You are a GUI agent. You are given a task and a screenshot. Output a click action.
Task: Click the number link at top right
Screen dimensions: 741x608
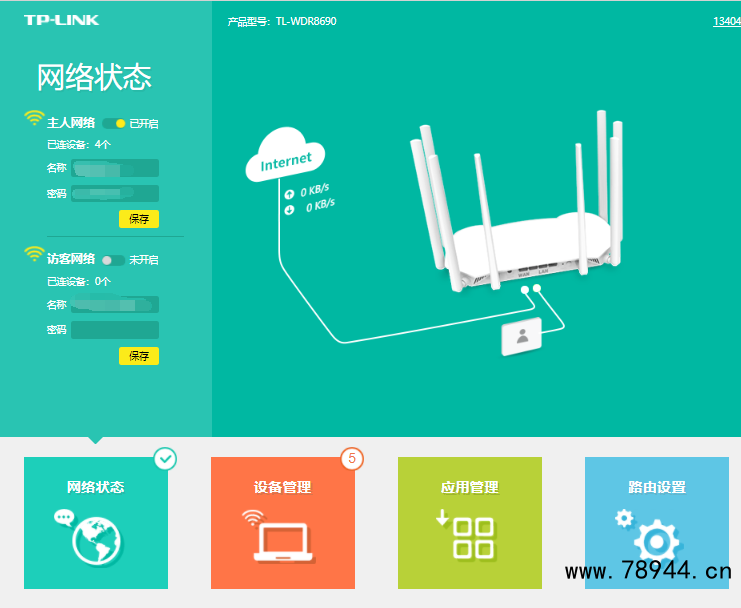tap(727, 21)
